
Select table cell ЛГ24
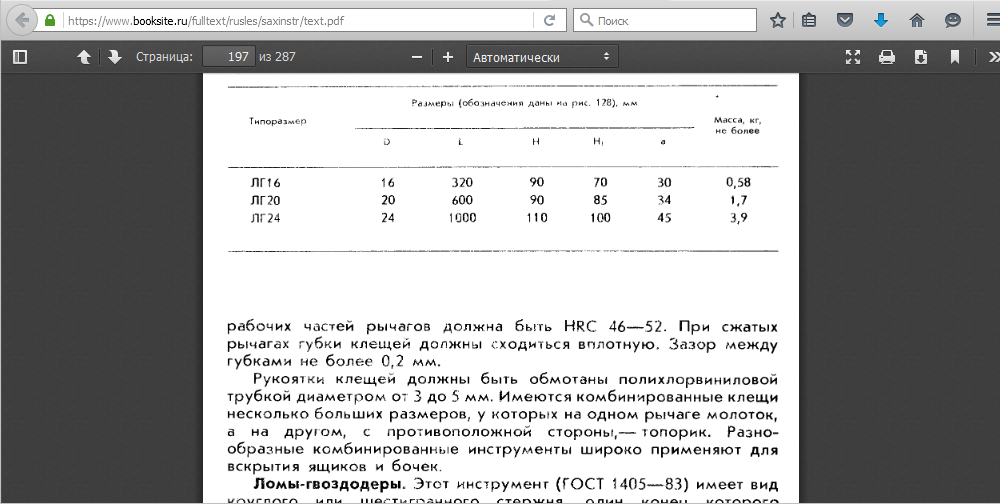click(265, 218)
